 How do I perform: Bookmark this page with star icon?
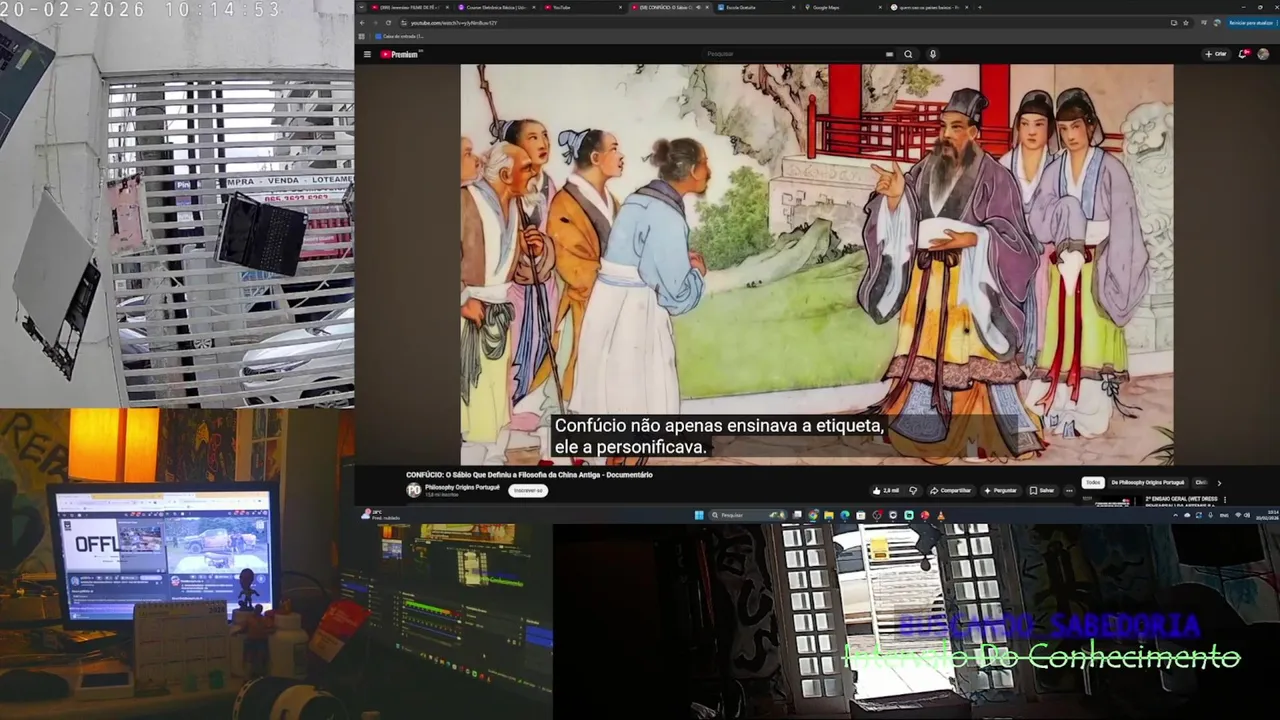(1186, 23)
